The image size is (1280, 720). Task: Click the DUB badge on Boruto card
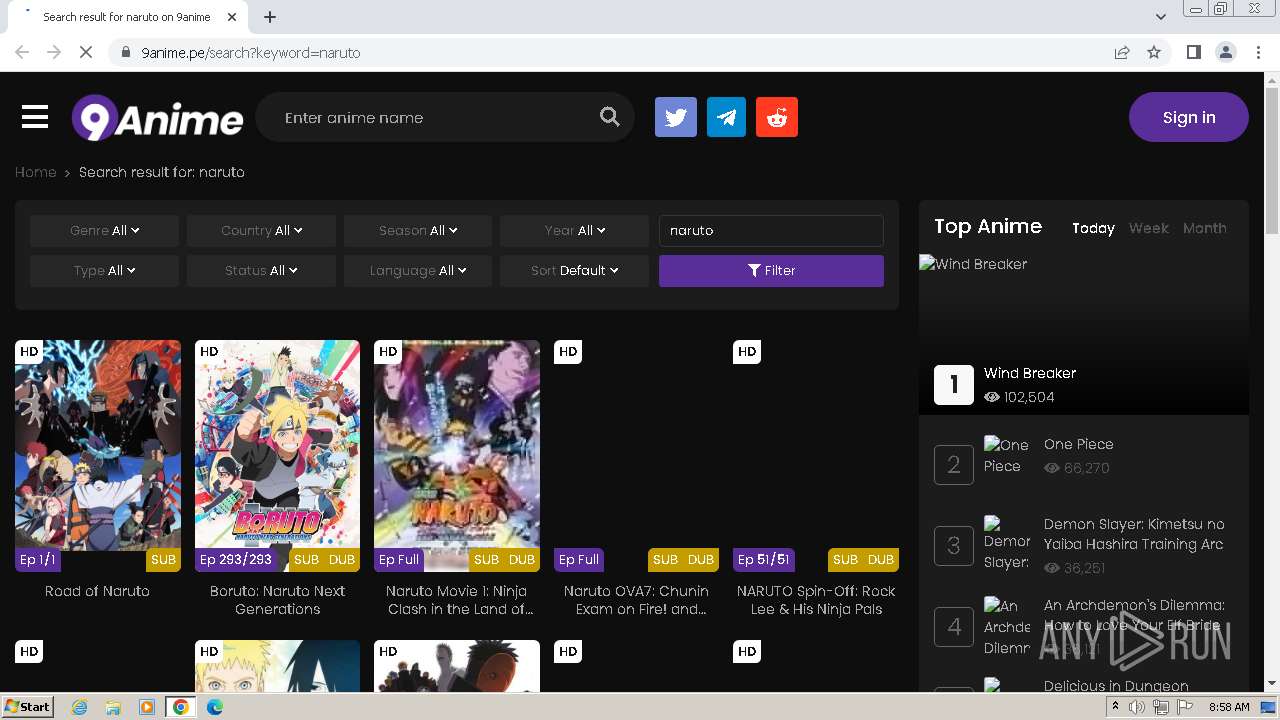pyautogui.click(x=342, y=560)
